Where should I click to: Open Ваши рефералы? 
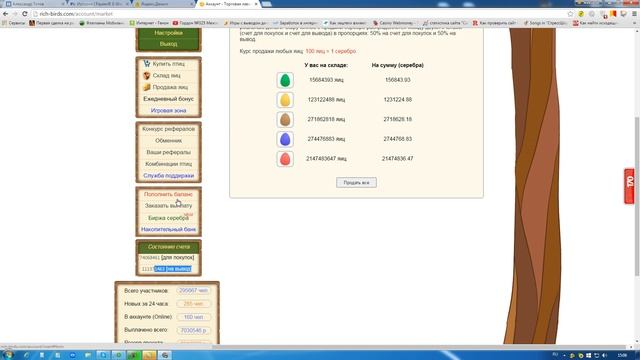click(x=169, y=152)
